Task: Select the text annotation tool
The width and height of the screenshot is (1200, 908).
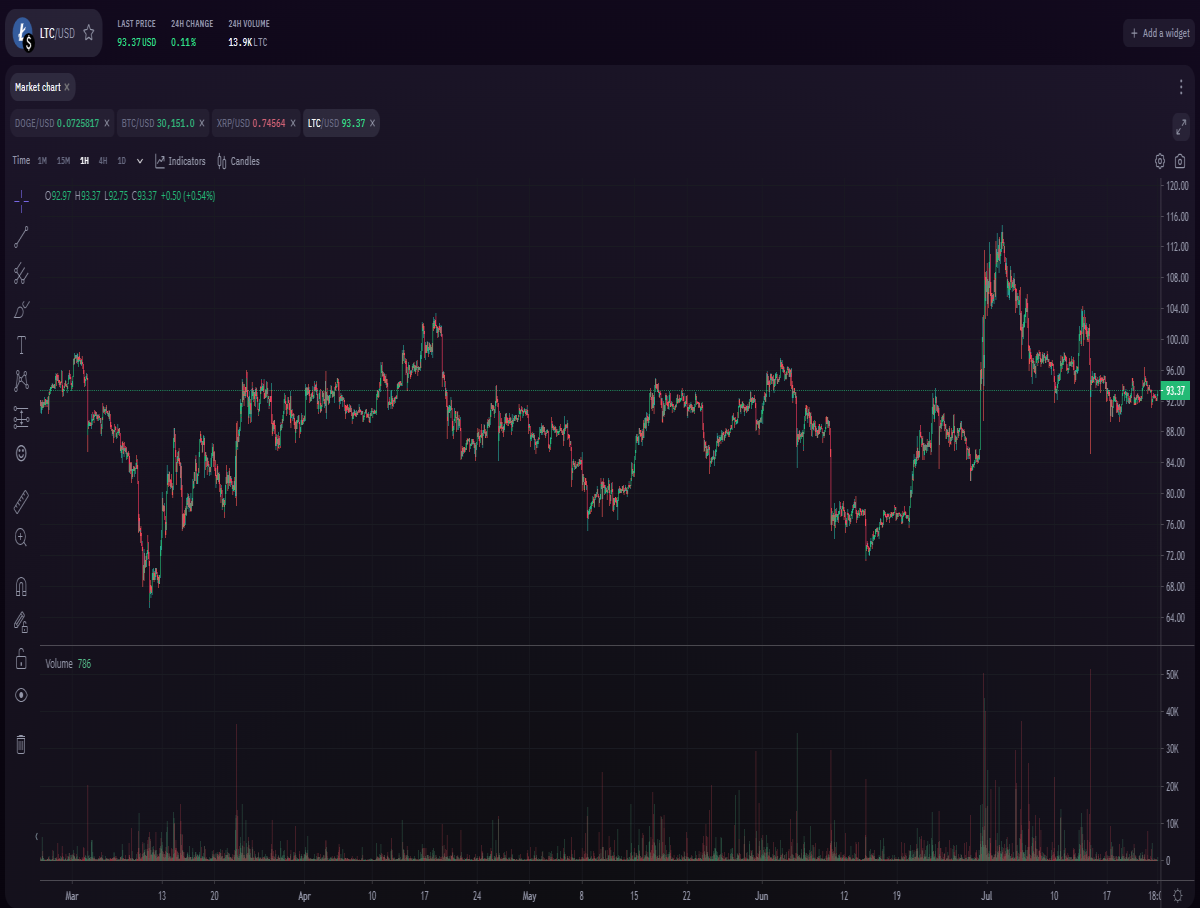Action: (21, 345)
